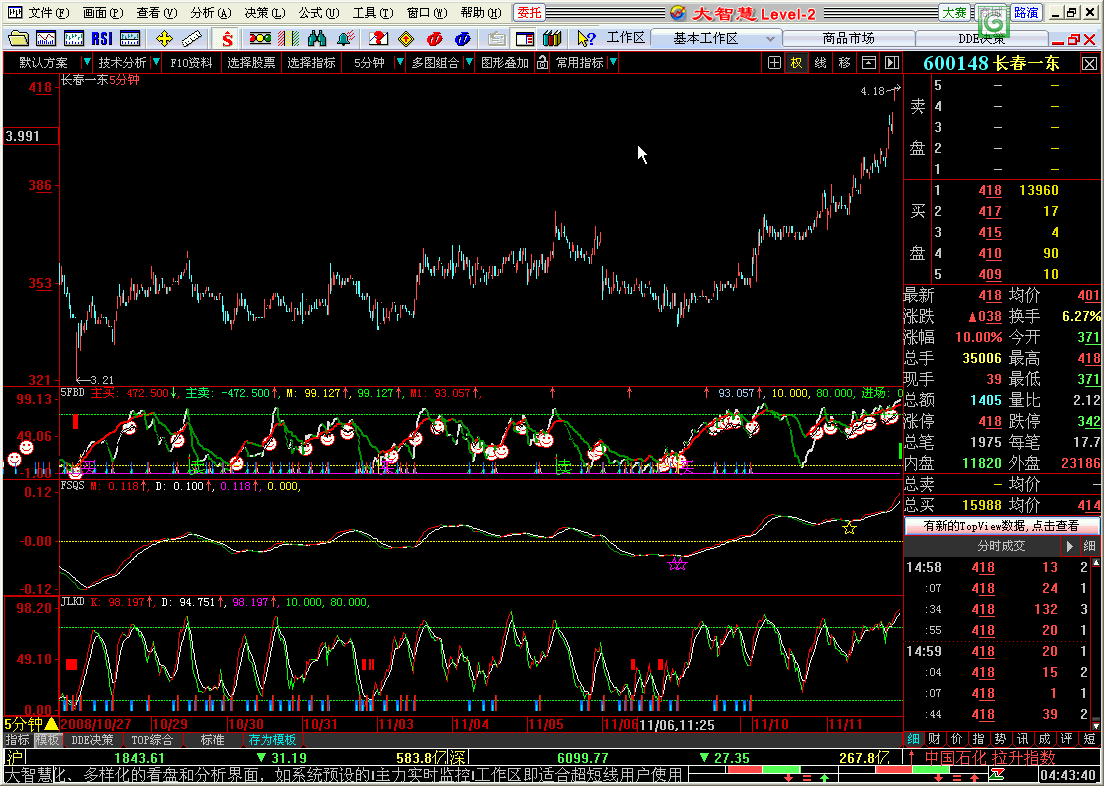Image resolution: width=1104 pixels, height=786 pixels.
Task: Click the 路演 button
Action: [1026, 13]
